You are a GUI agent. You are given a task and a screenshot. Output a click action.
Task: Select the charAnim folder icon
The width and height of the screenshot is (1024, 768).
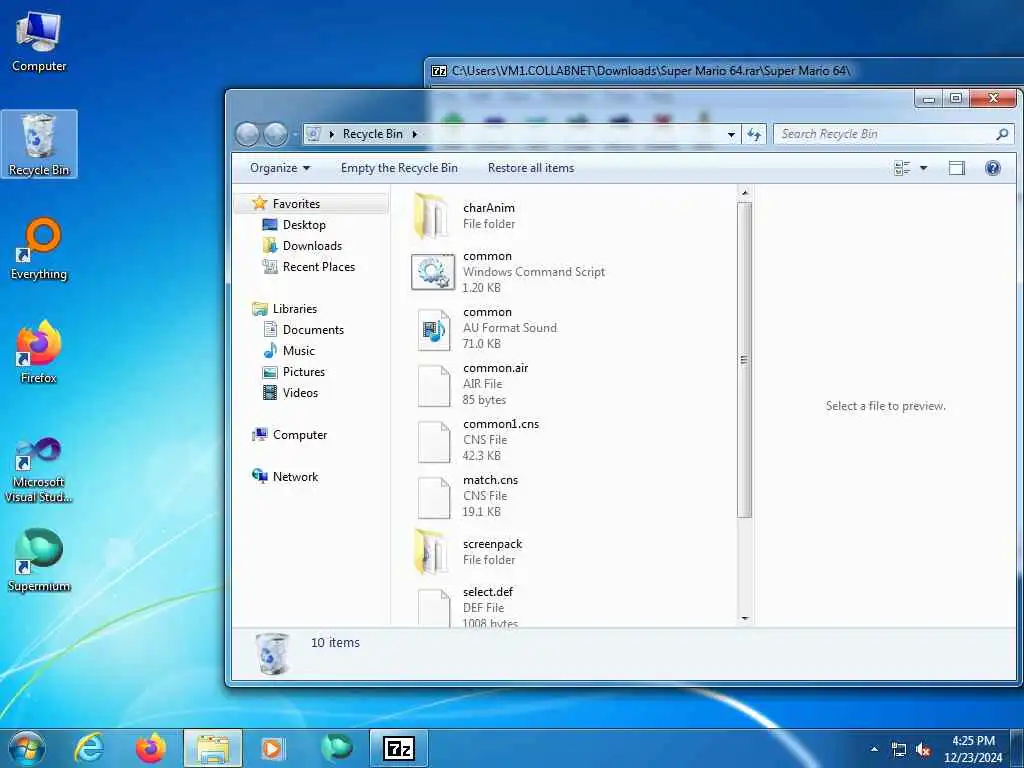pyautogui.click(x=432, y=216)
